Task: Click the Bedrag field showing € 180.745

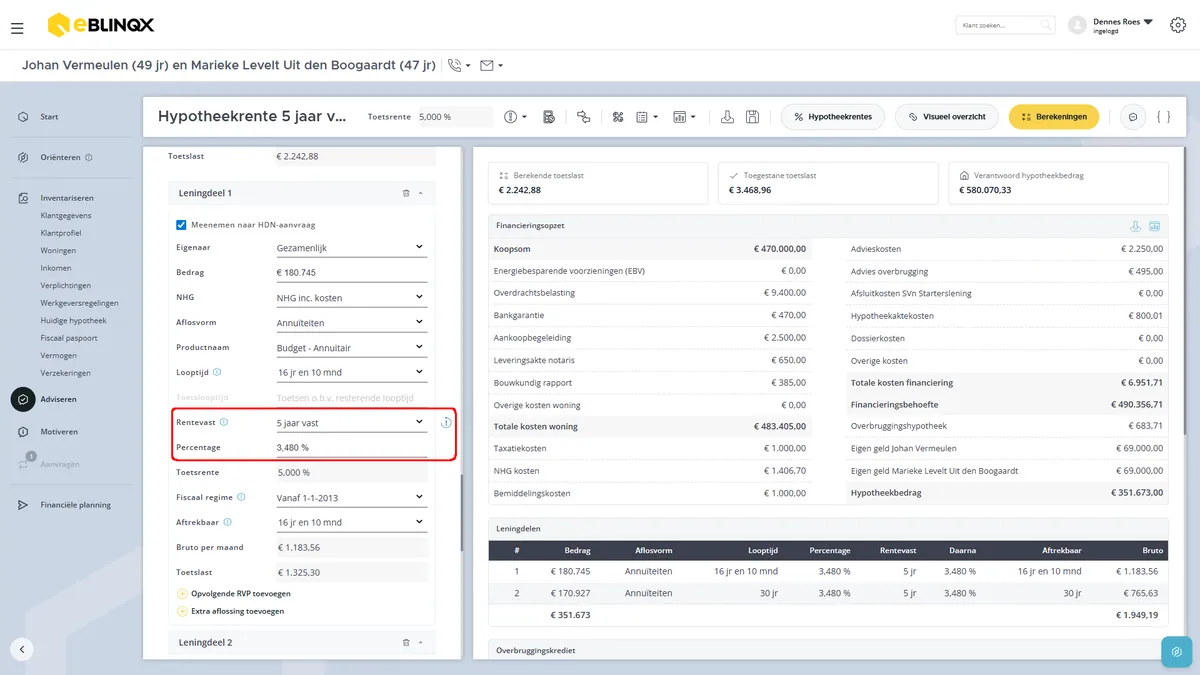Action: click(352, 272)
